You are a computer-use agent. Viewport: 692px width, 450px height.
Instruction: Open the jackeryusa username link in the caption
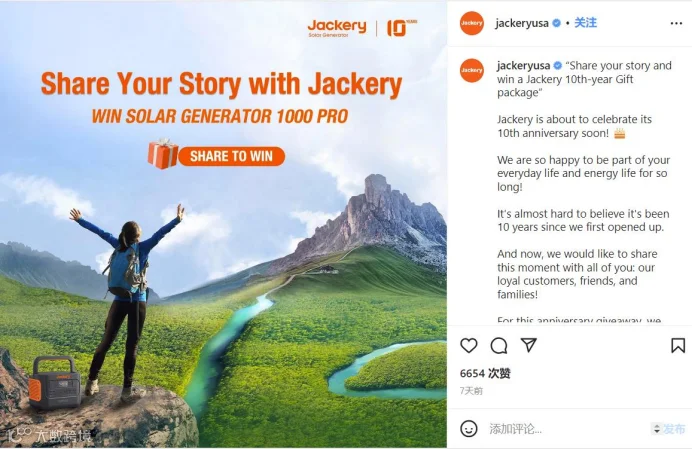click(523, 66)
